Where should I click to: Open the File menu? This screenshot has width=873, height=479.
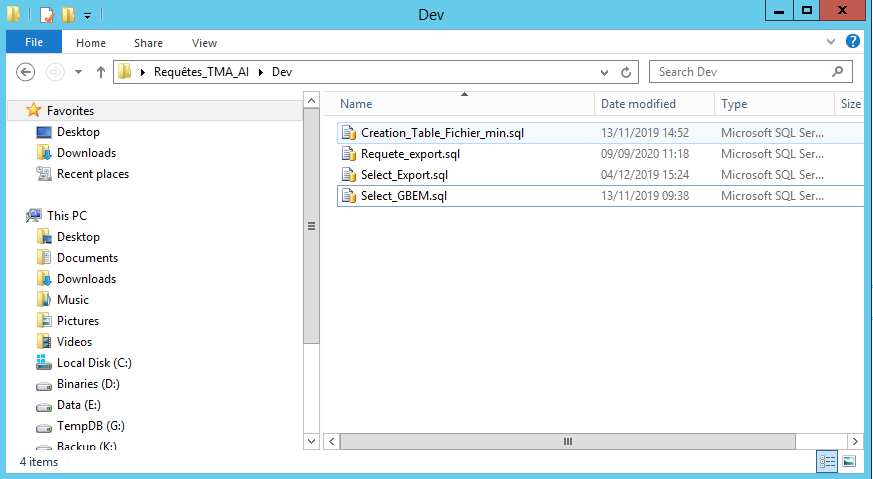(34, 43)
